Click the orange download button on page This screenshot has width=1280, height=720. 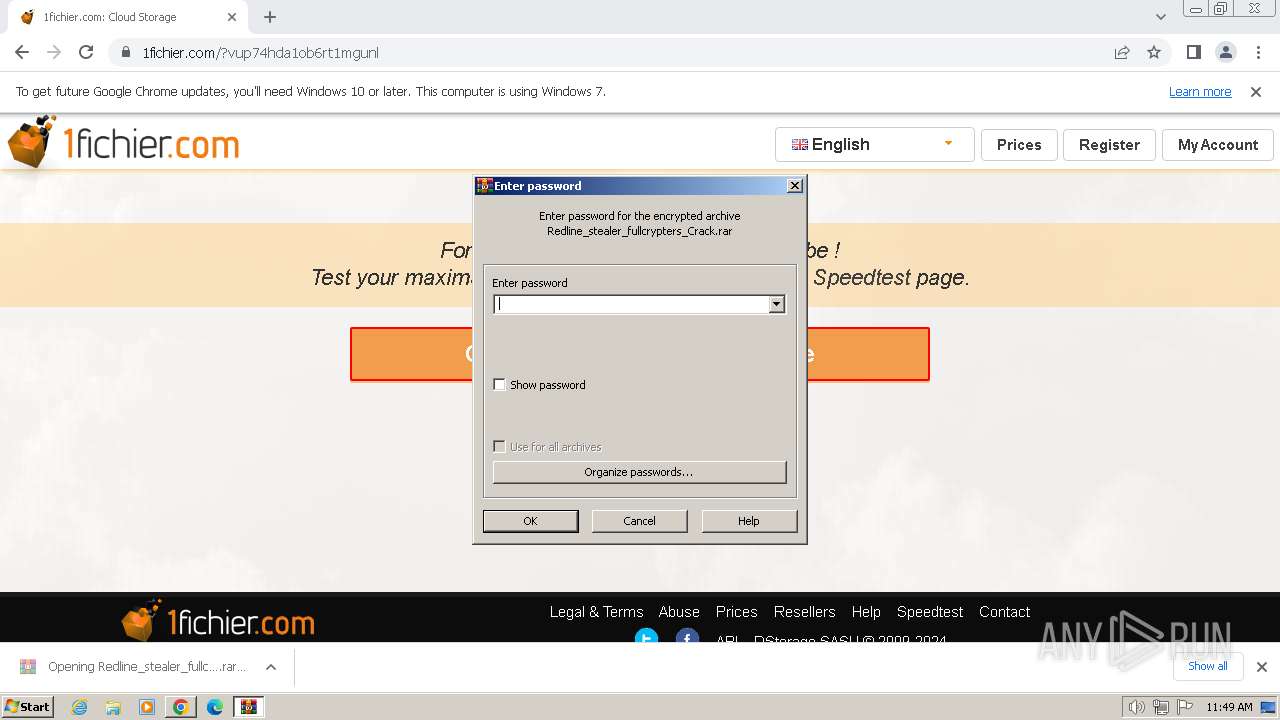tap(640, 354)
